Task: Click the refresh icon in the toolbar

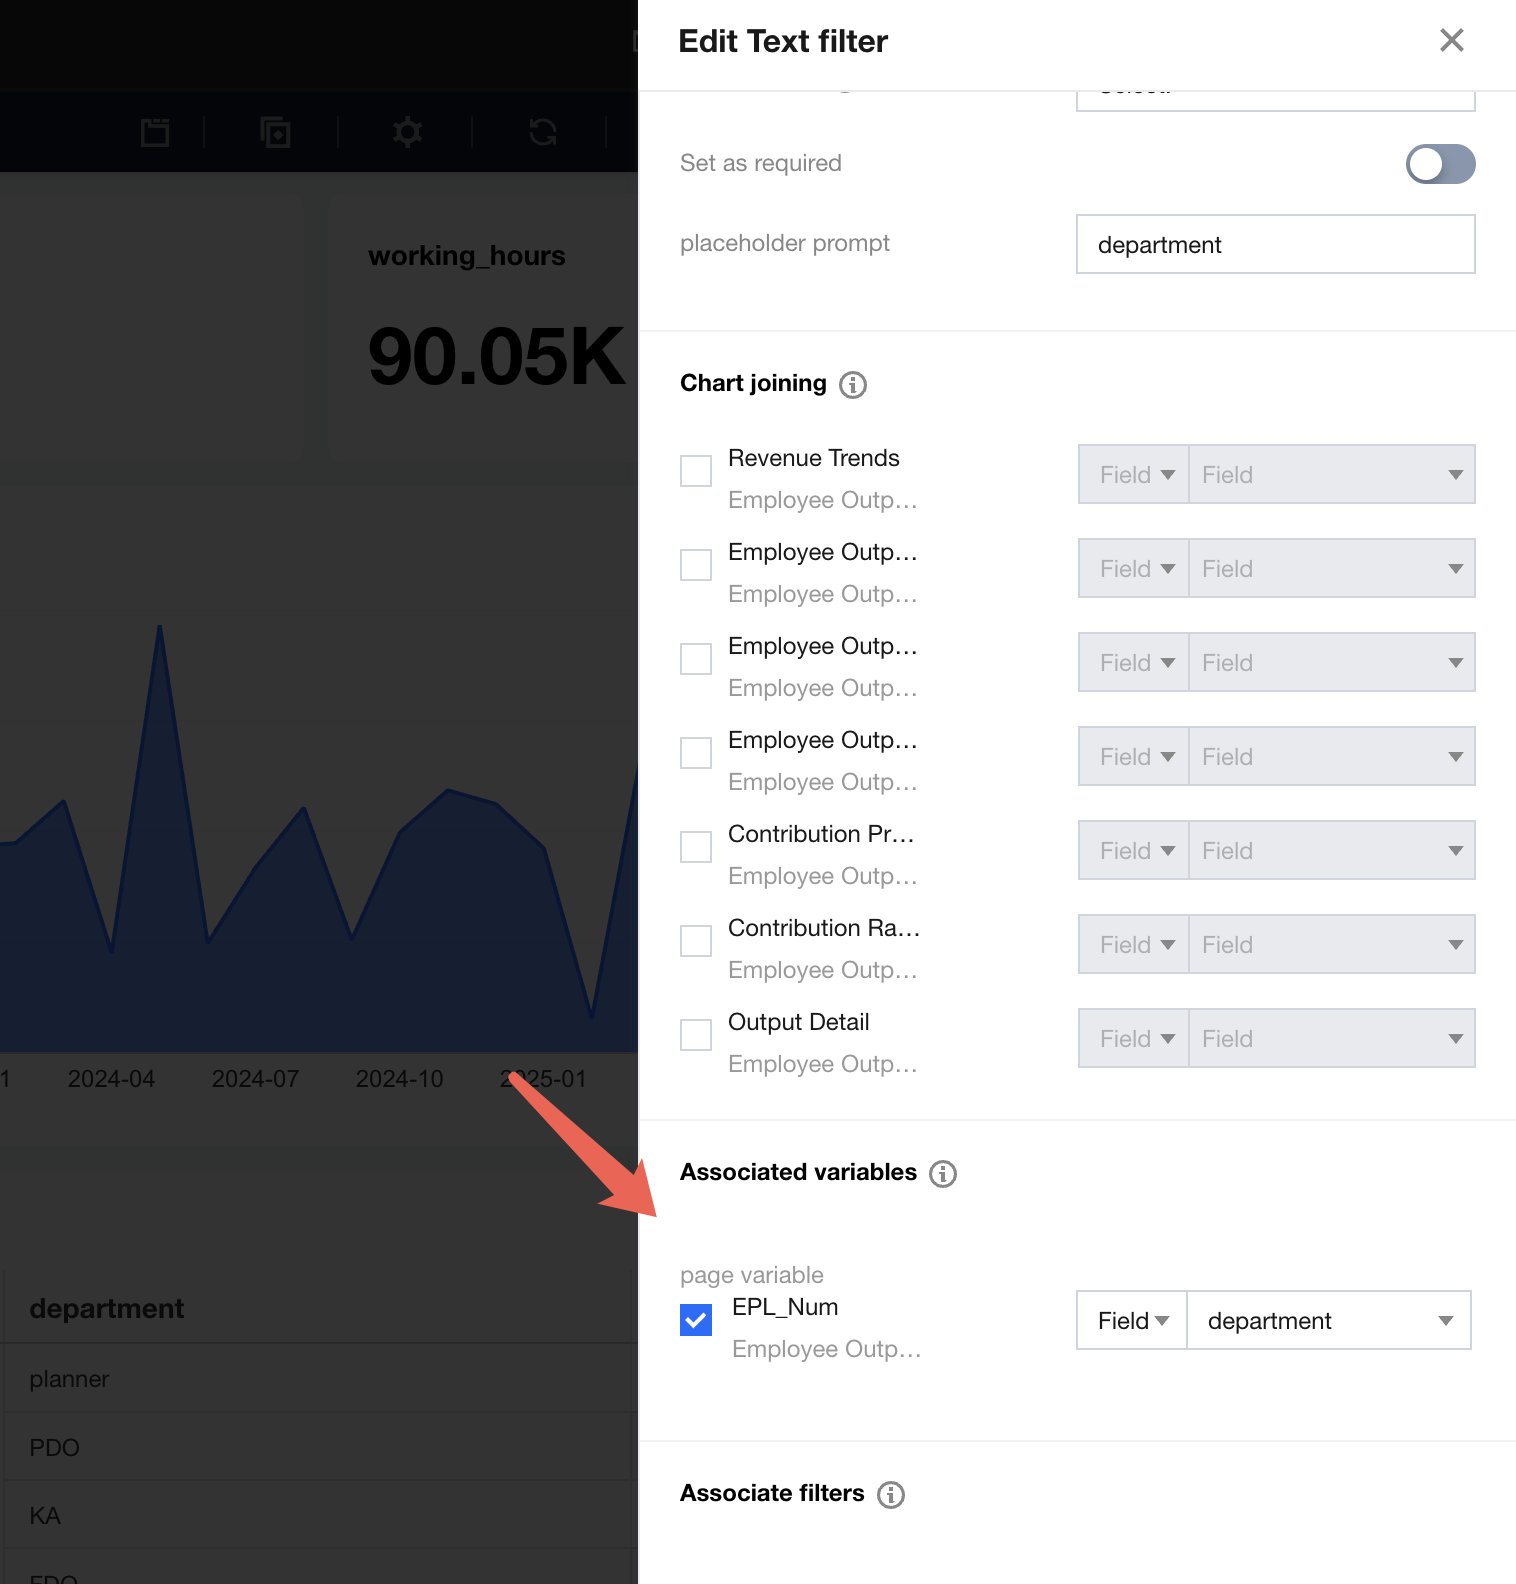Action: click(x=543, y=132)
